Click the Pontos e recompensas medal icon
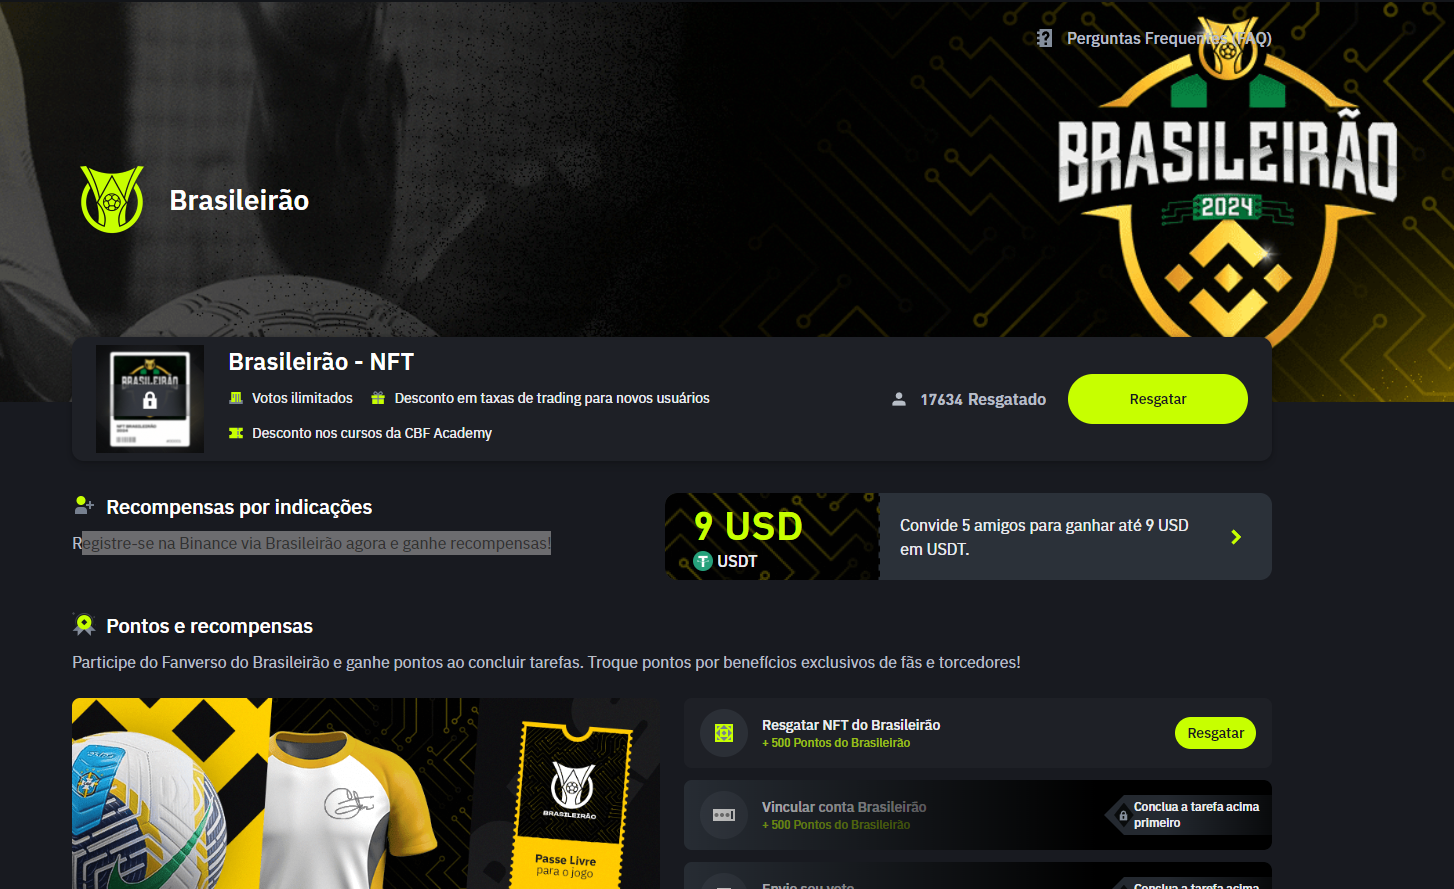The image size is (1454, 889). tap(84, 625)
